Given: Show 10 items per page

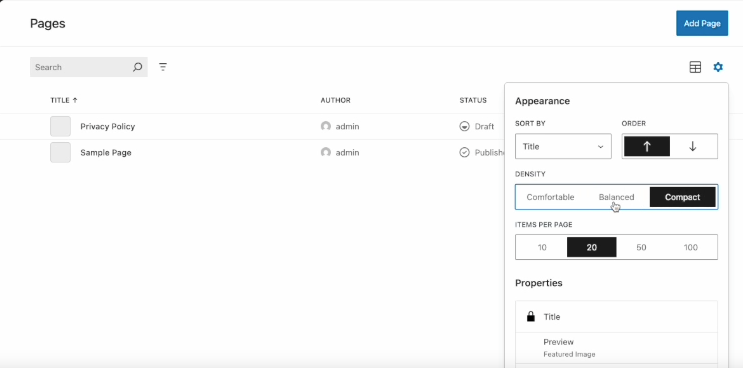Looking at the screenshot, I should [x=542, y=247].
